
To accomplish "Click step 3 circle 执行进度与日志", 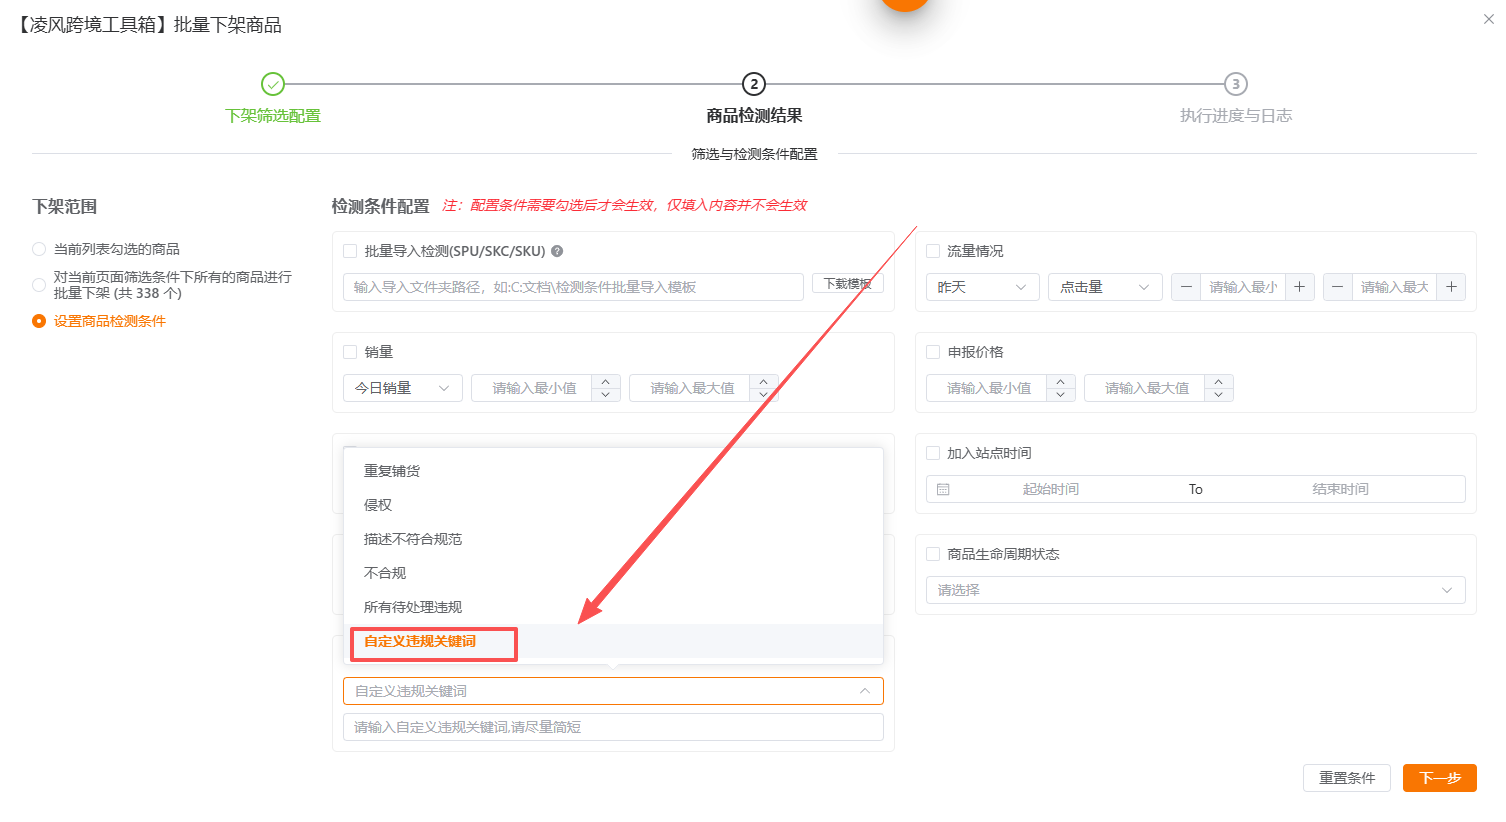I will click(1236, 84).
